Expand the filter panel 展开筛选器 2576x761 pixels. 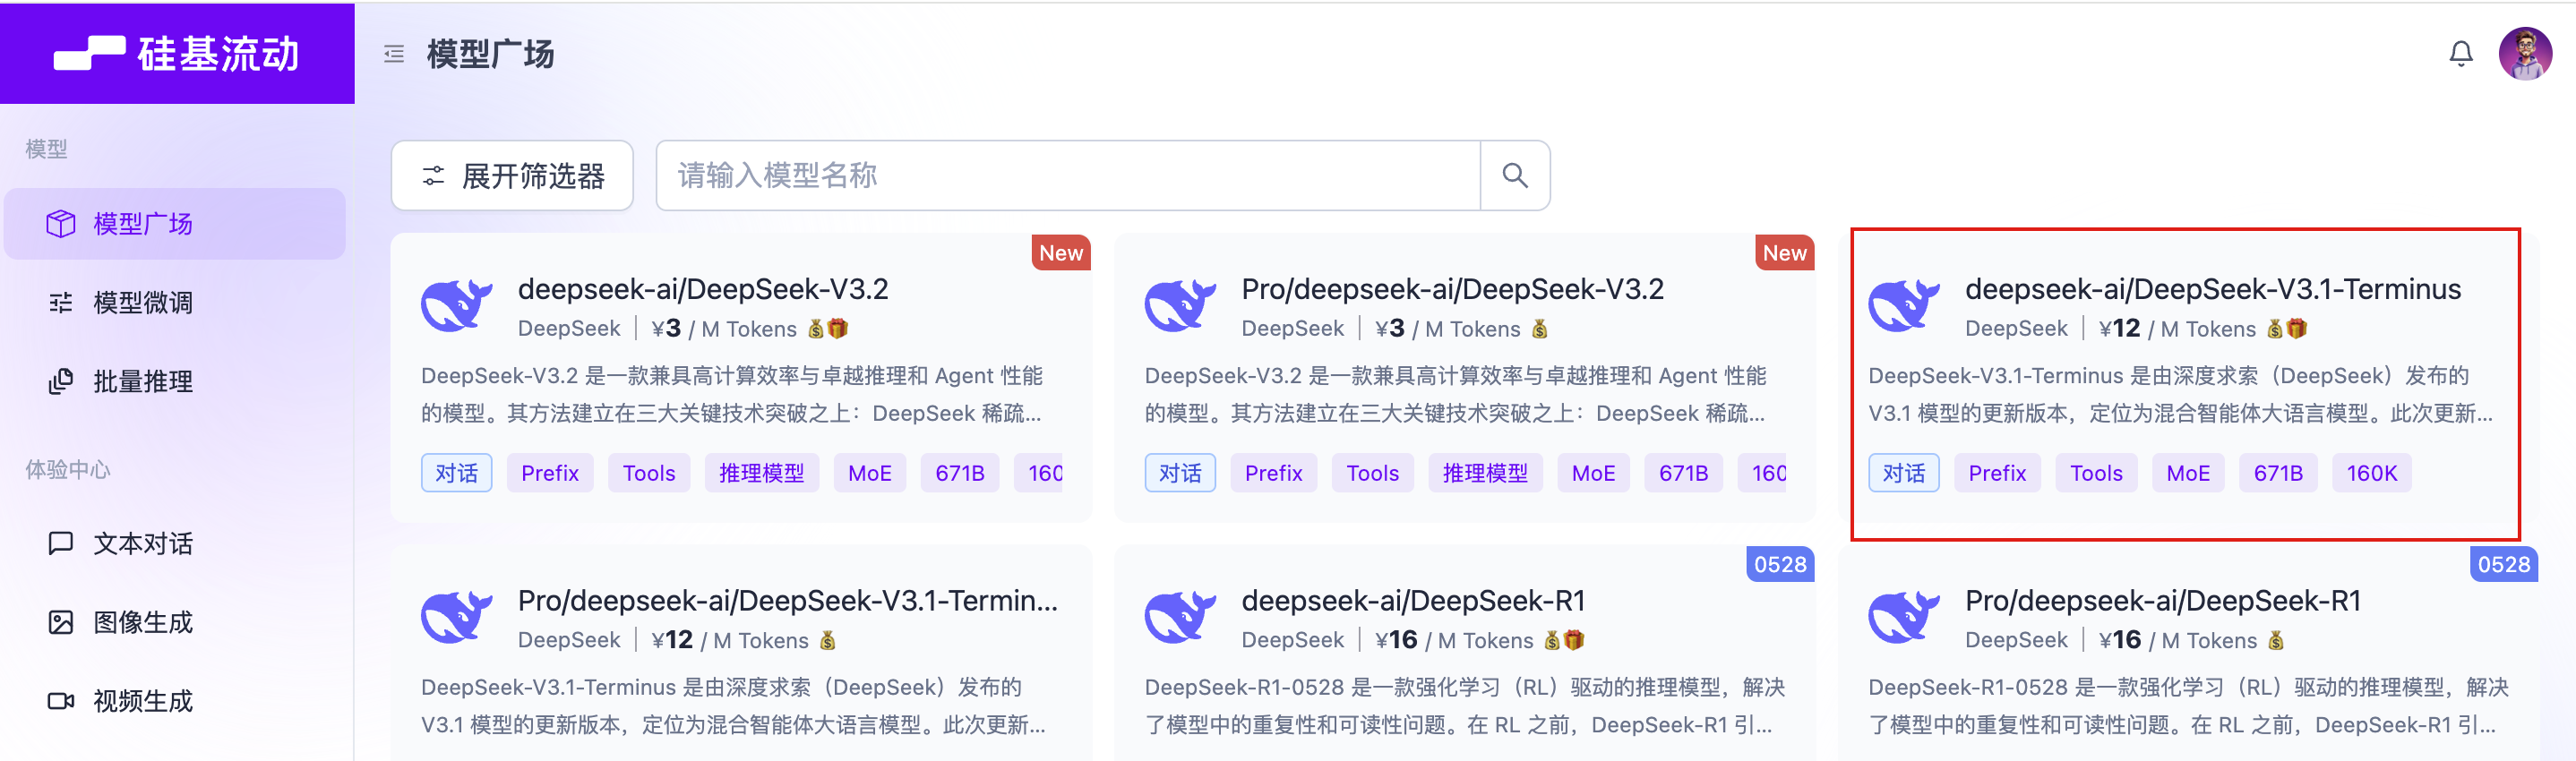click(512, 176)
